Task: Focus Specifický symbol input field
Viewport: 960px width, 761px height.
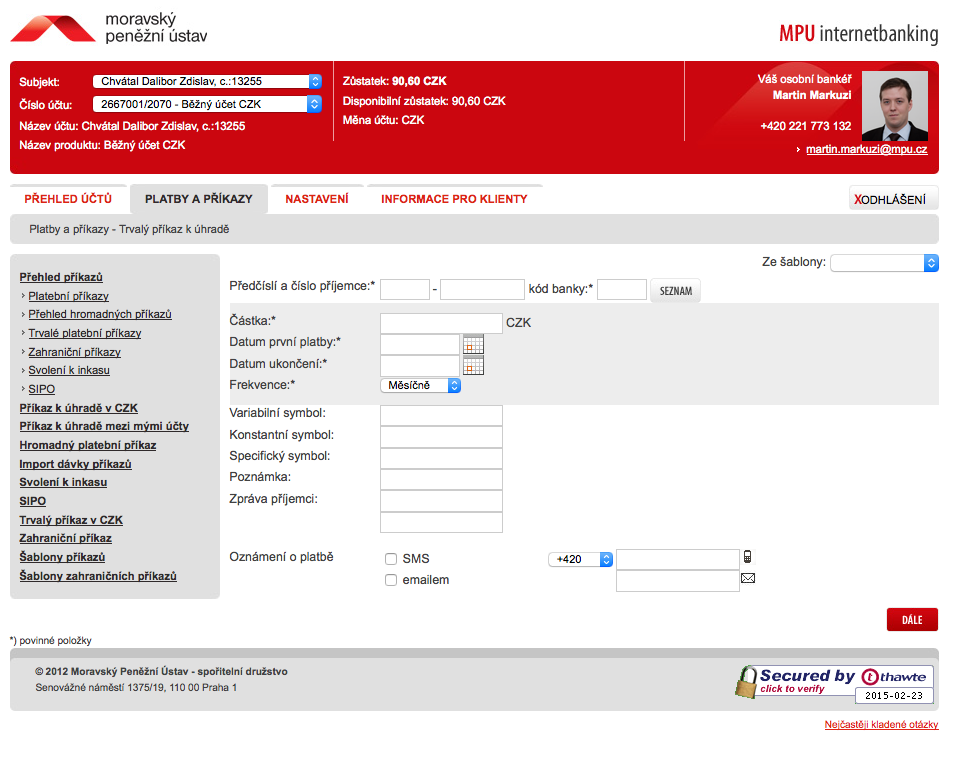Action: click(x=441, y=458)
